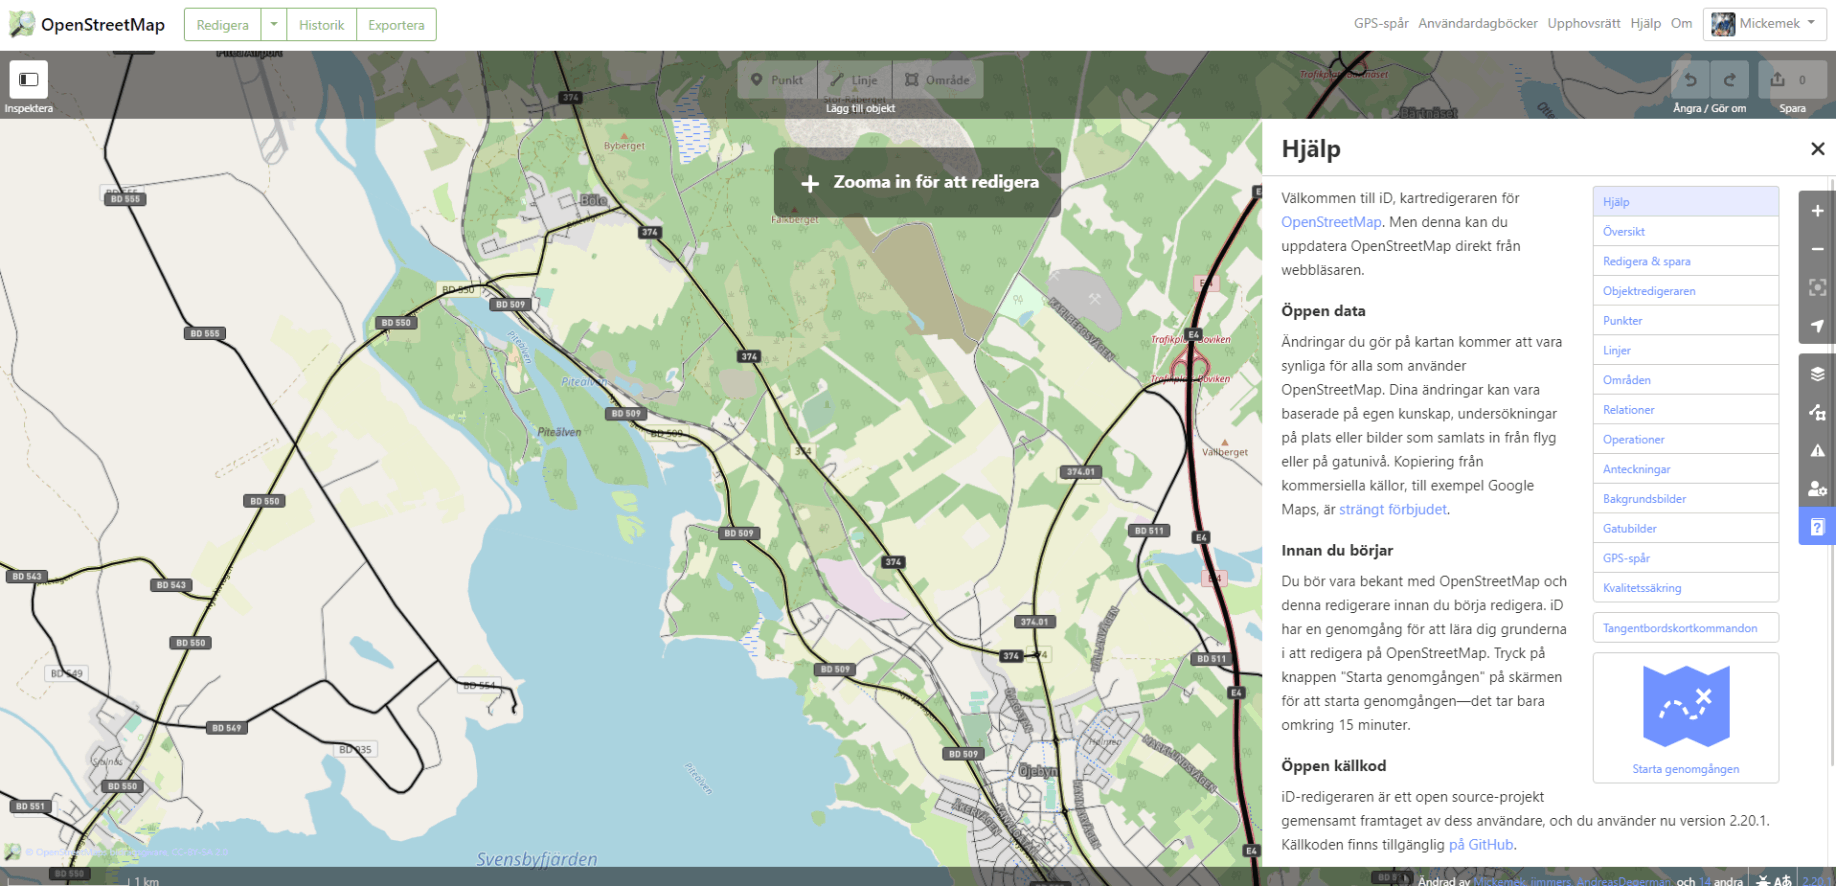
Task: Open the Mickemek user menu
Action: point(1765,24)
